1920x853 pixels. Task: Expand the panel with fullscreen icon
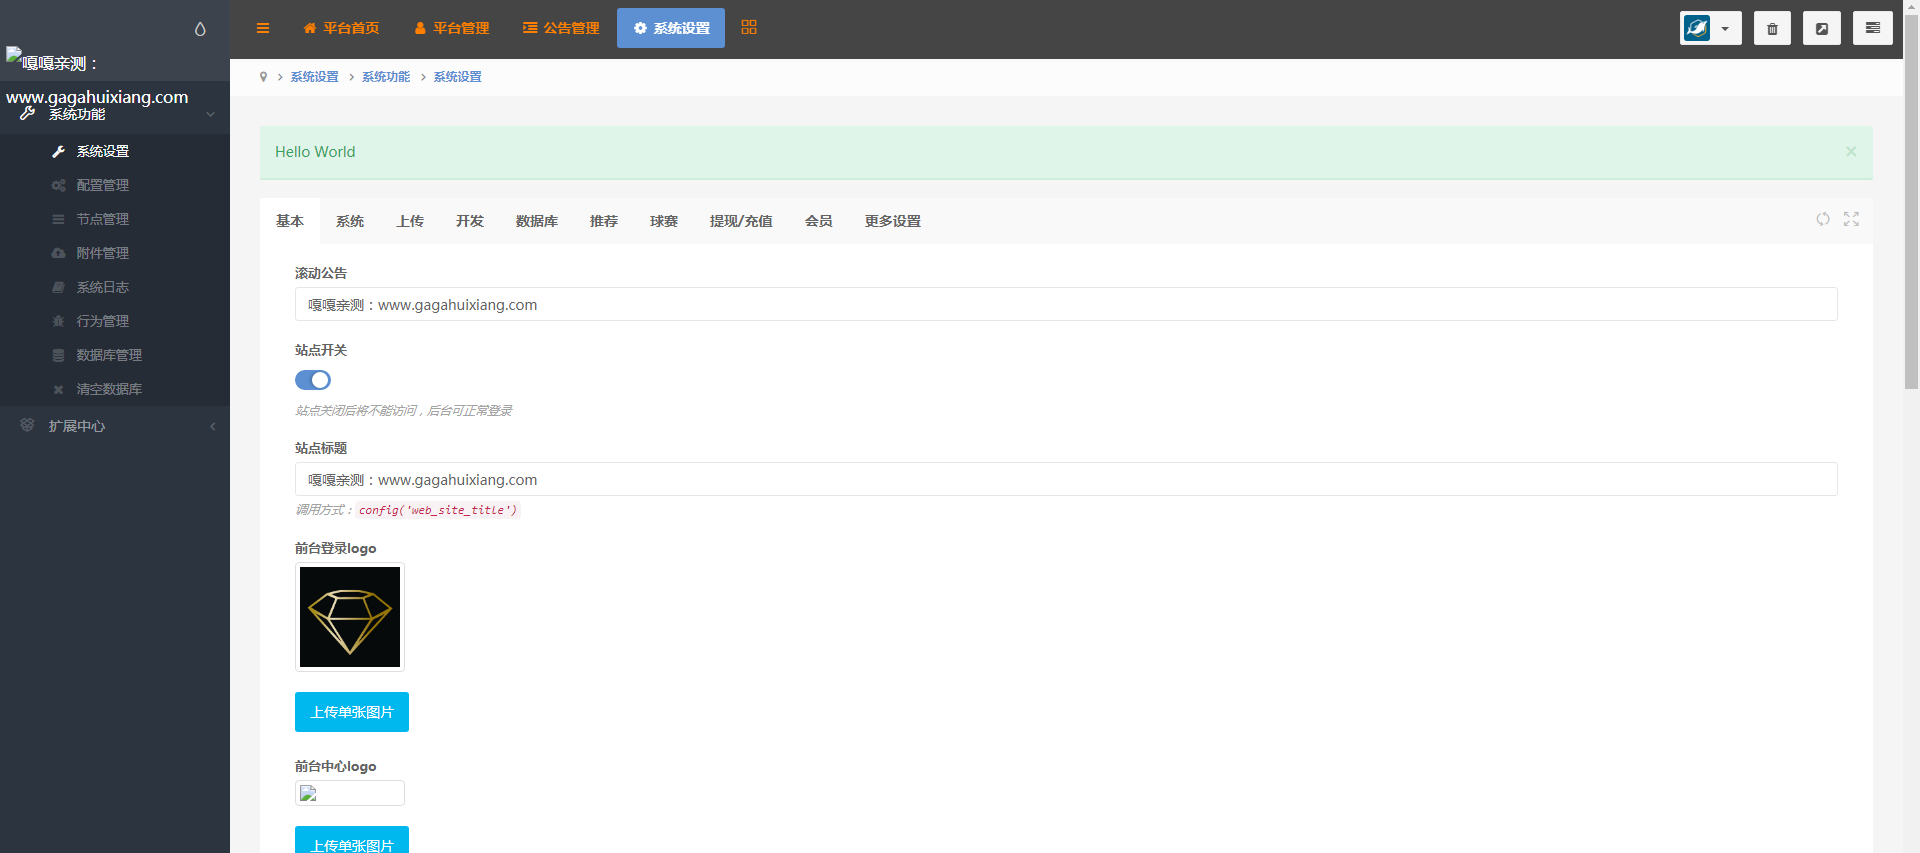[x=1851, y=219]
